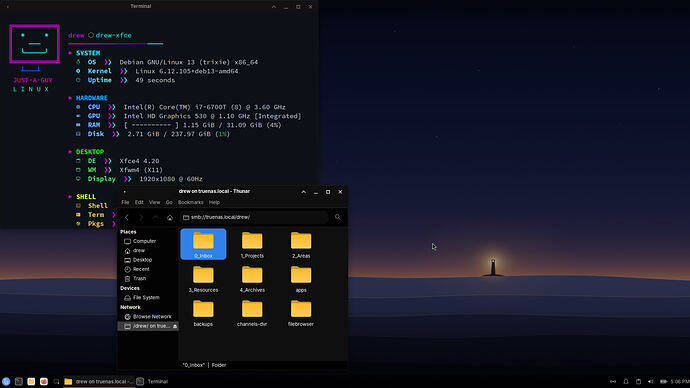This screenshot has height=388, width=690.
Task: Click Thunar status bar '0_Inbox' Folder text
Action: click(x=204, y=365)
